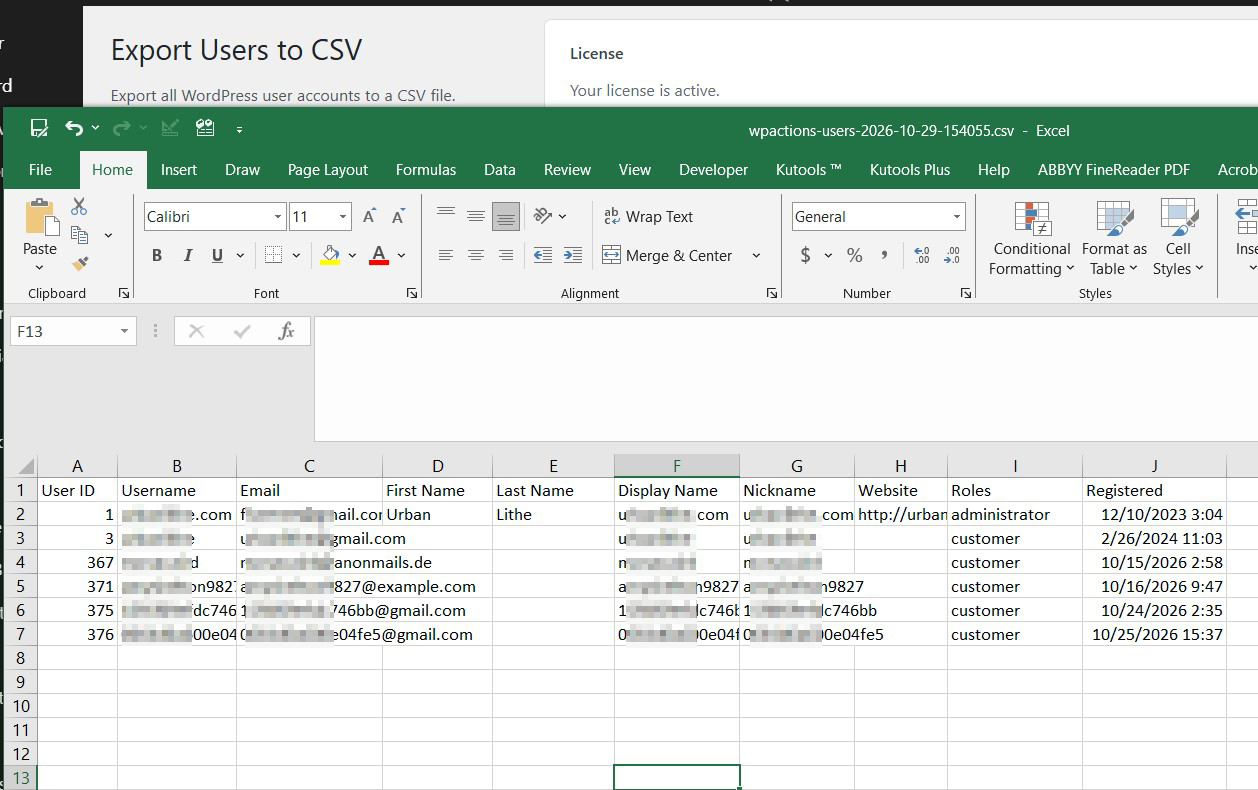The width and height of the screenshot is (1258, 790).
Task: Click Top Align icon
Action: [x=446, y=215]
